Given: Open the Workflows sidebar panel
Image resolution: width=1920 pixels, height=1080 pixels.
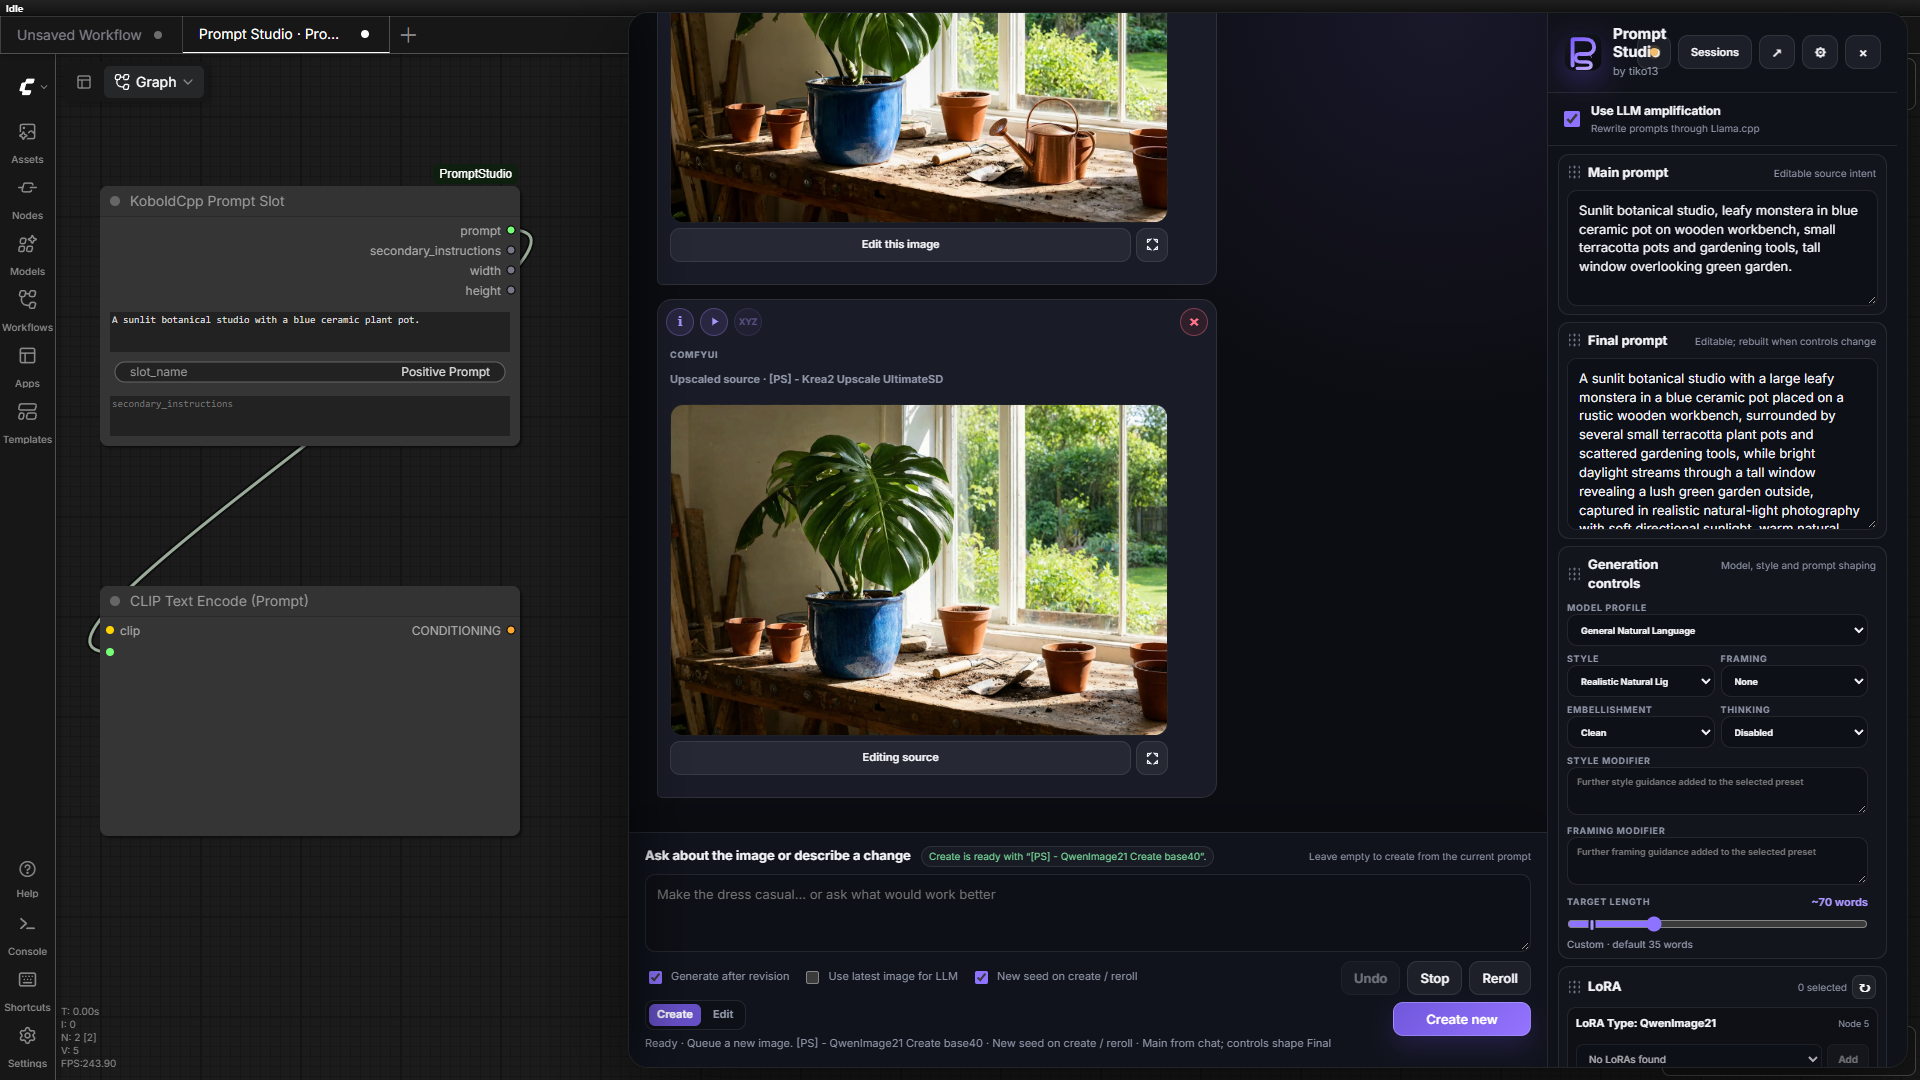Looking at the screenshot, I should pyautogui.click(x=27, y=310).
